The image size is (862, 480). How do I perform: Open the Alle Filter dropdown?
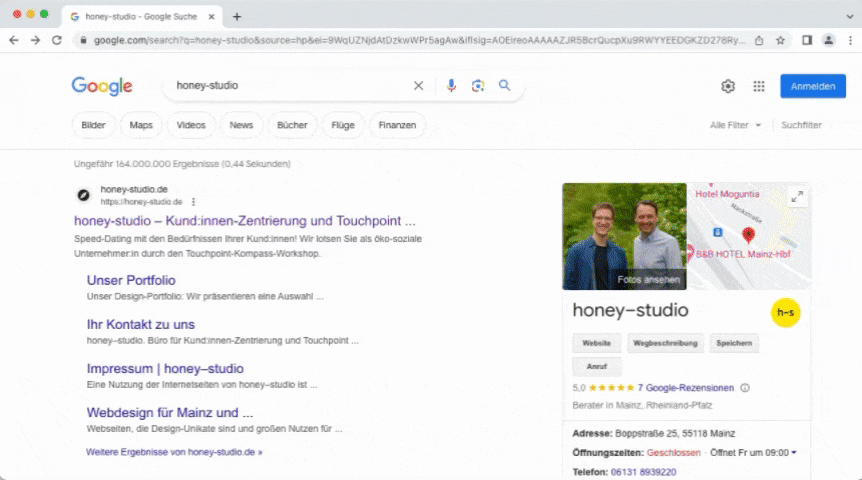735,125
